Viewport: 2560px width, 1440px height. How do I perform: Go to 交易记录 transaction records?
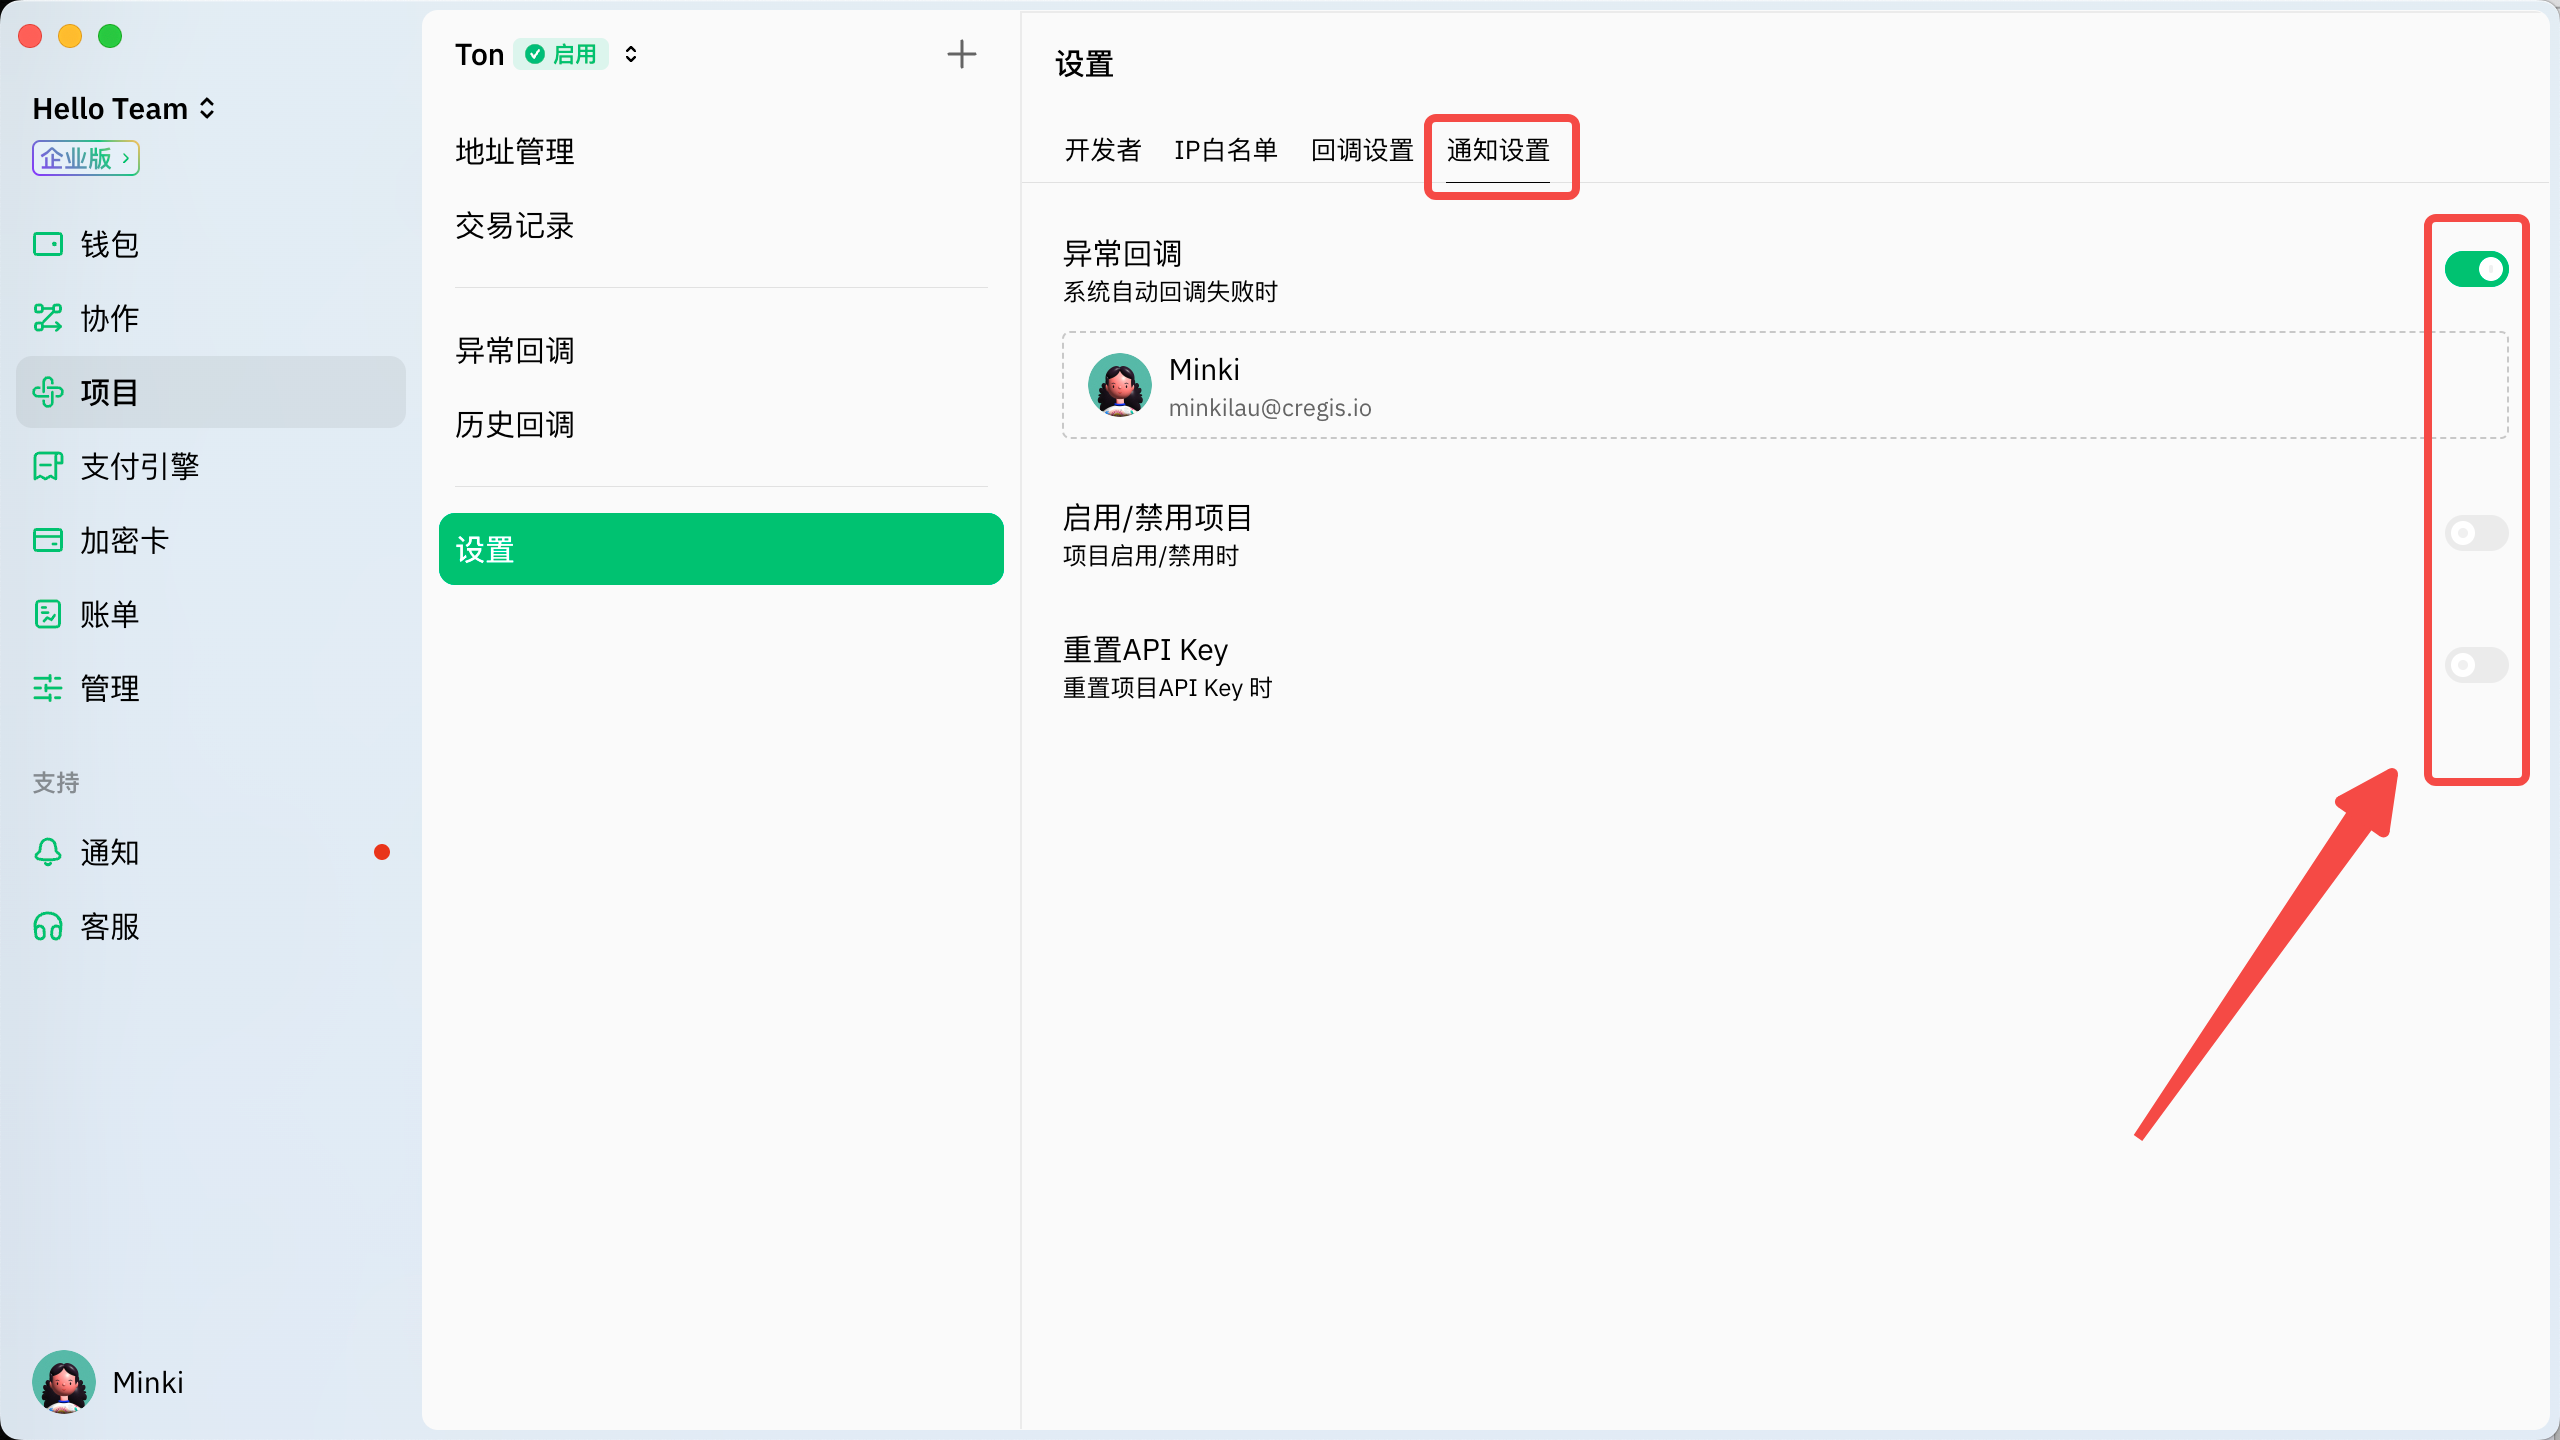coord(514,226)
